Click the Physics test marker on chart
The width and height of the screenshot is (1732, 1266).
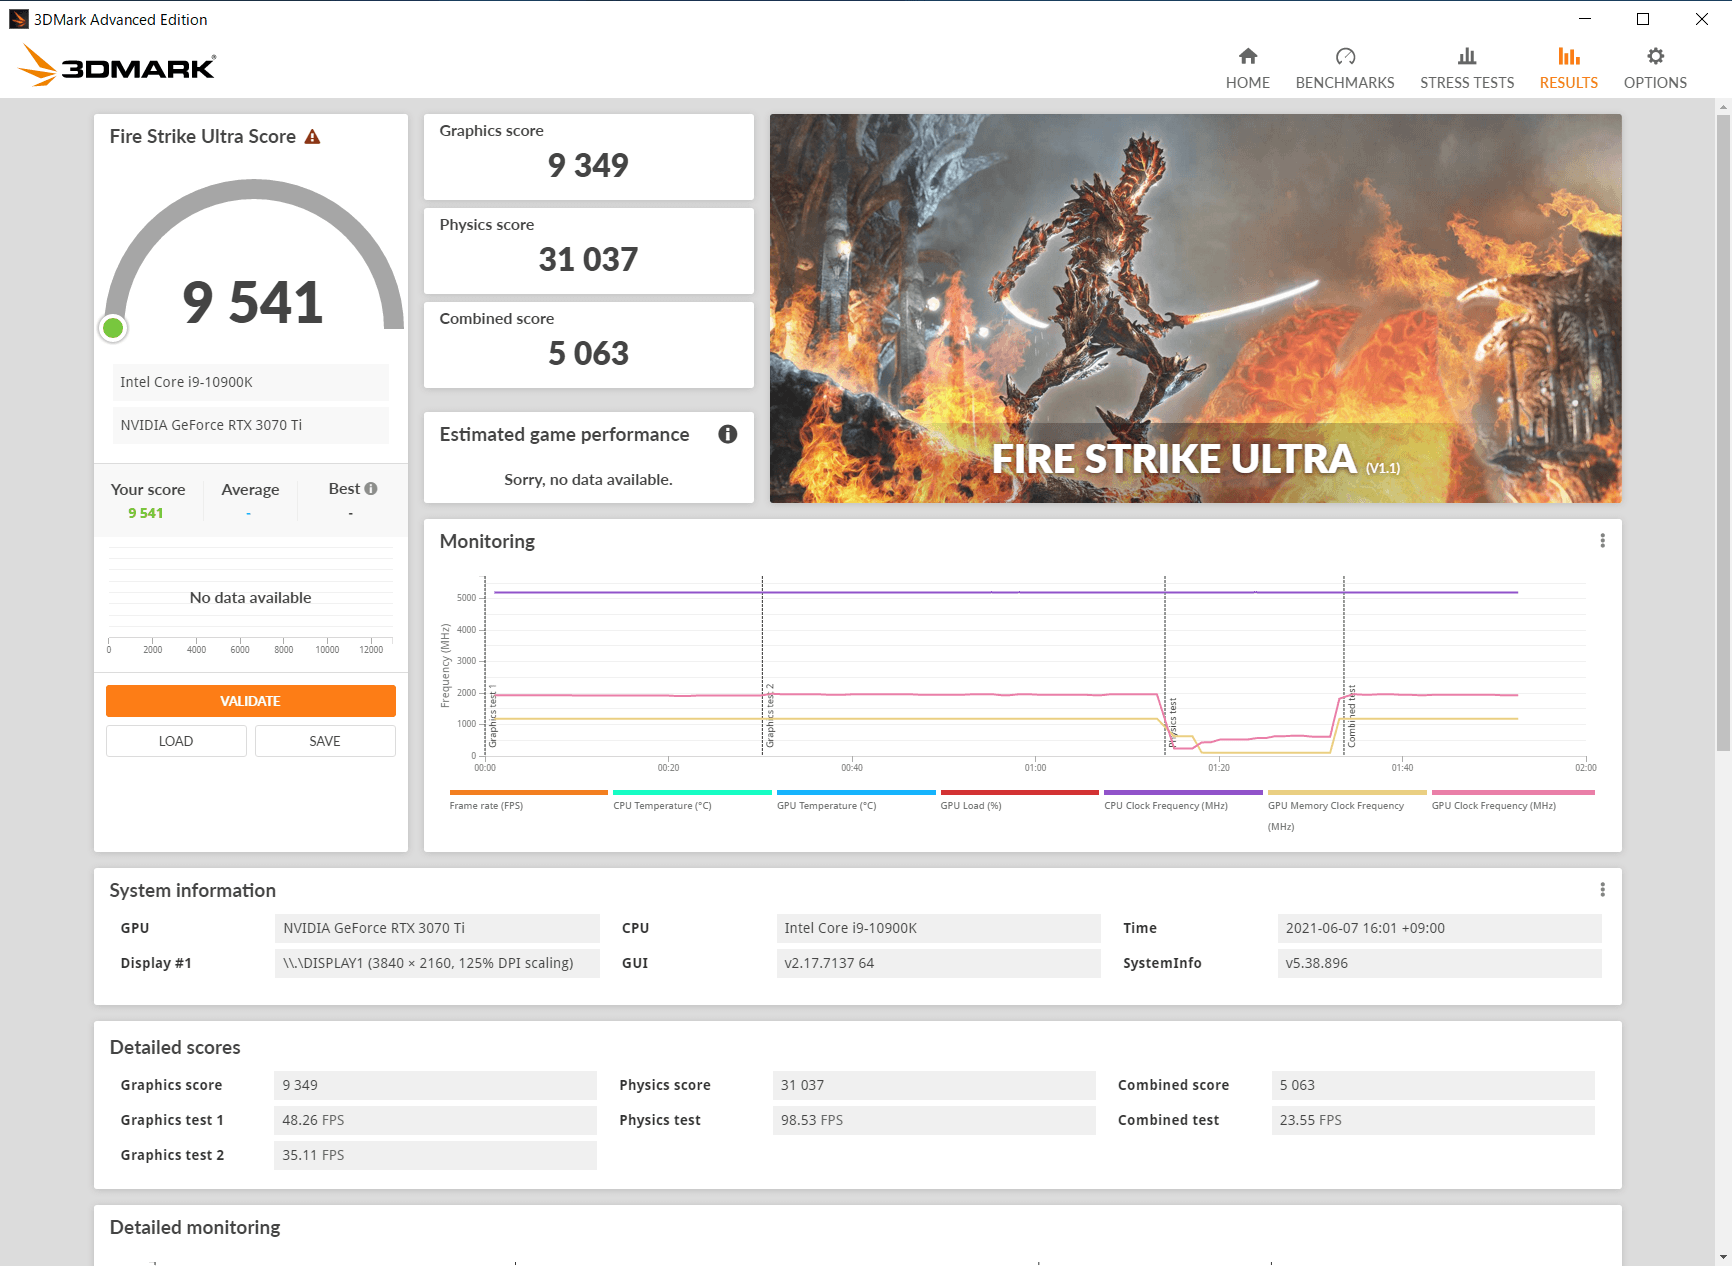click(1166, 665)
